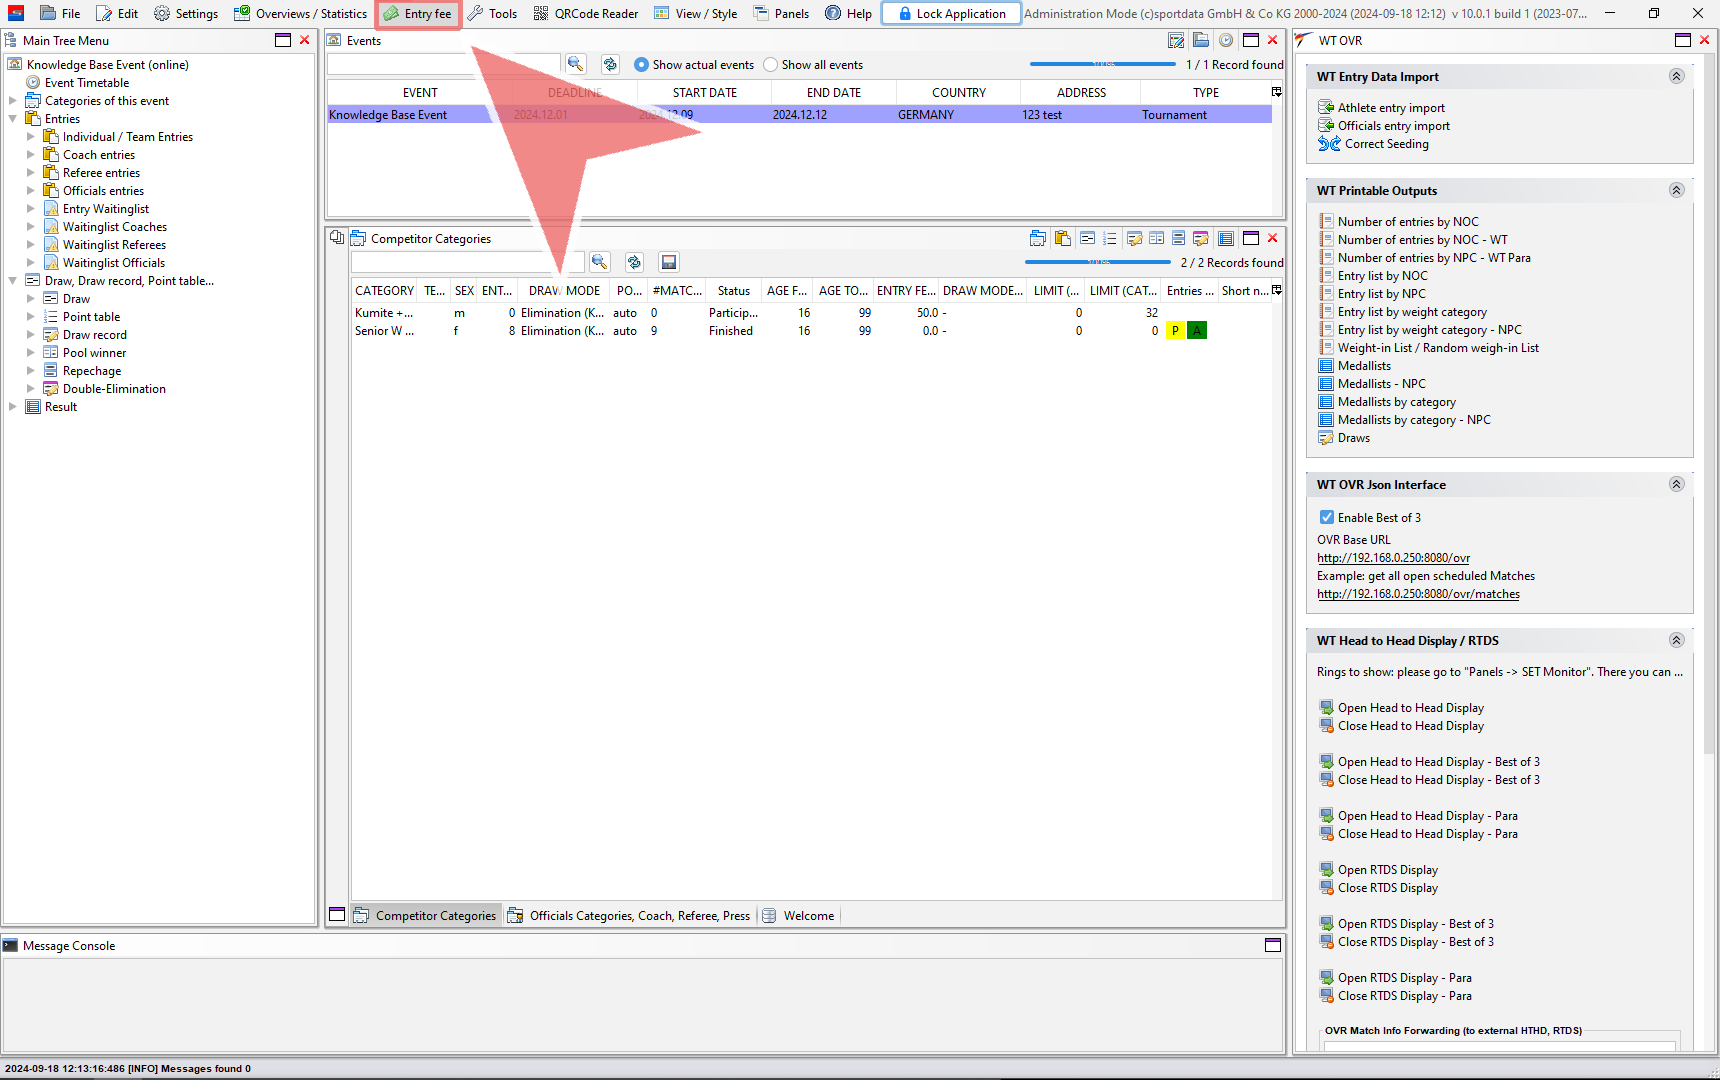Click the Events search input field
The height and width of the screenshot is (1080, 1720).
443,65
